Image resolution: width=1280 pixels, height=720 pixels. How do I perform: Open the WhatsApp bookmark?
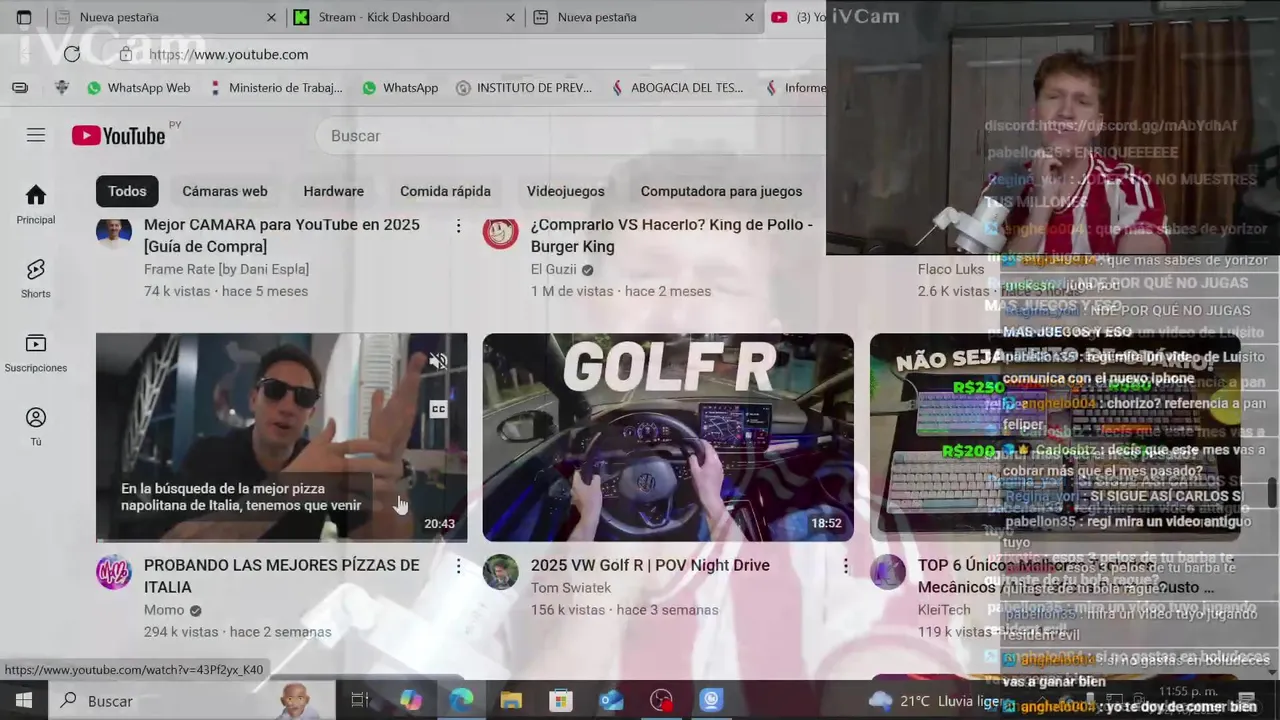tap(400, 88)
